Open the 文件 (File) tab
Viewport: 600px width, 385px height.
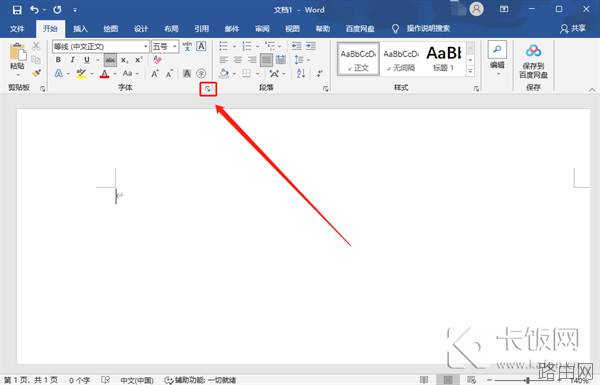[x=17, y=29]
